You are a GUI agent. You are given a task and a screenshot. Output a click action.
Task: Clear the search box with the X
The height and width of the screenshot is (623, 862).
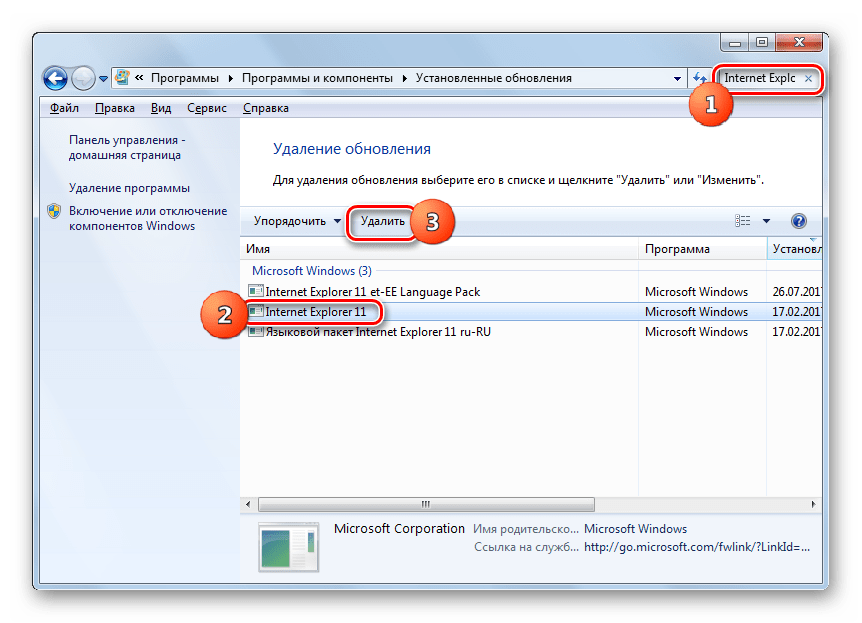[808, 79]
